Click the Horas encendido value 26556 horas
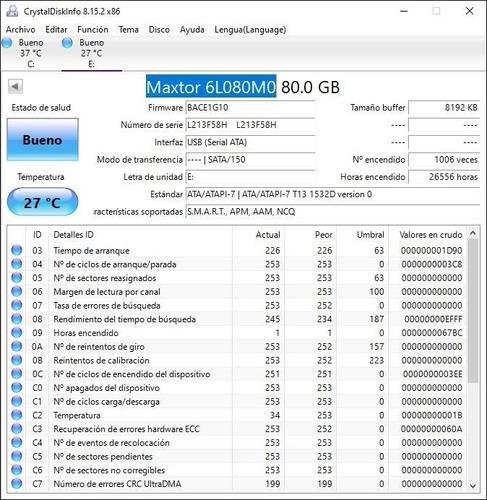487x500 pixels. click(x=444, y=177)
